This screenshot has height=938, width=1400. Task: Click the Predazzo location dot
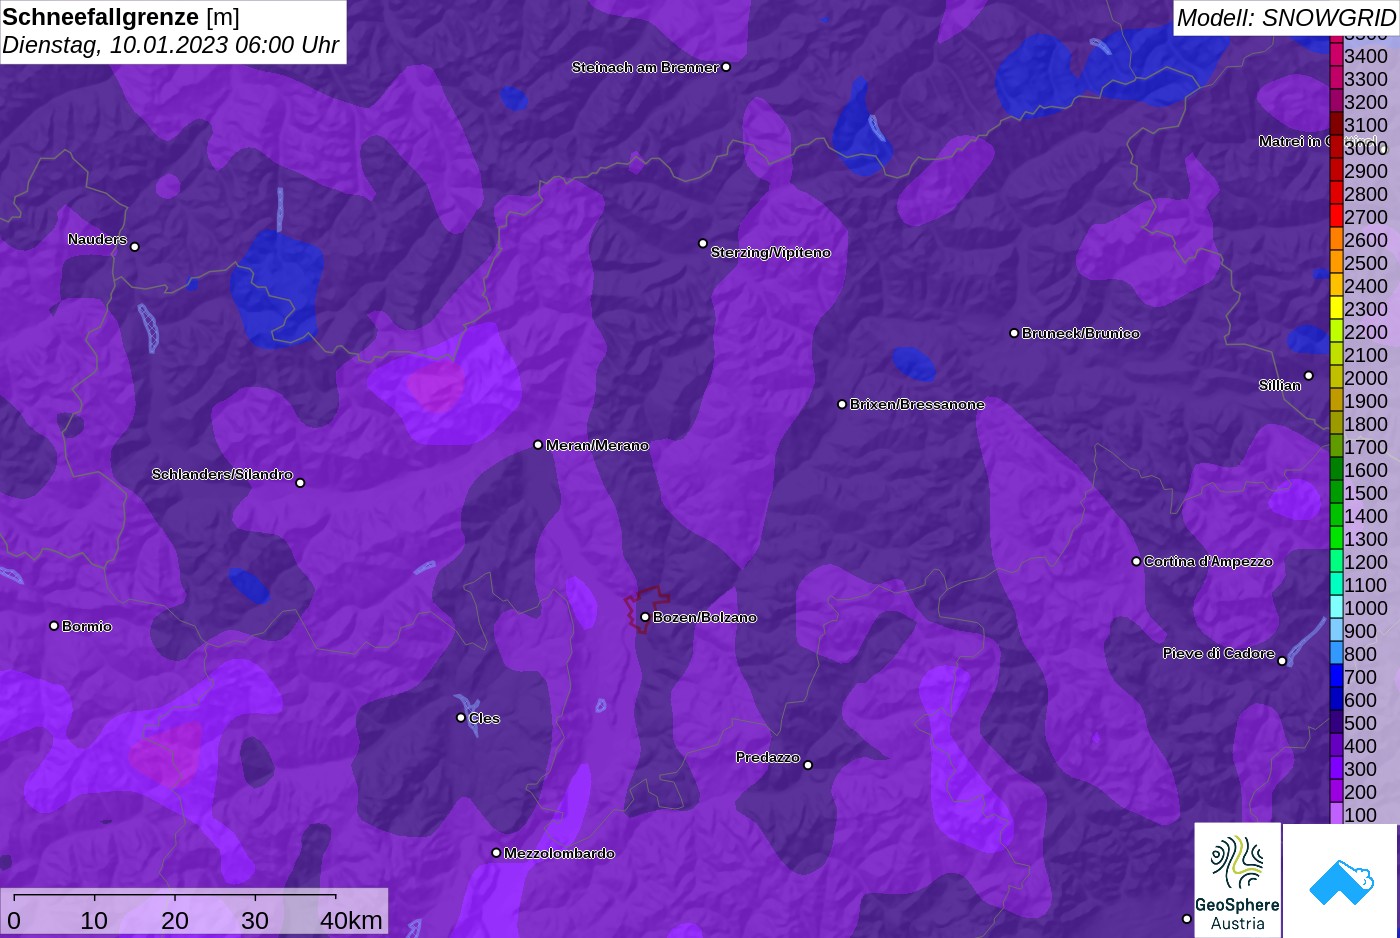click(x=808, y=765)
